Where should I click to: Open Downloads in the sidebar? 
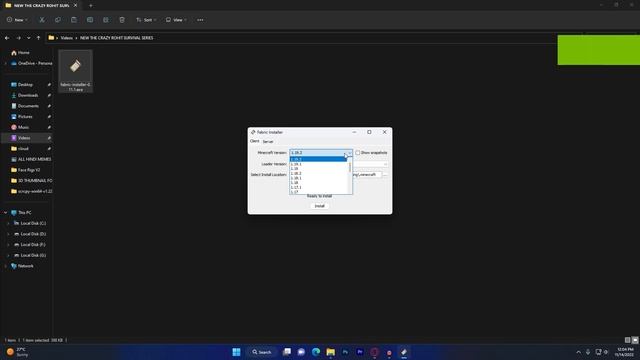28,95
